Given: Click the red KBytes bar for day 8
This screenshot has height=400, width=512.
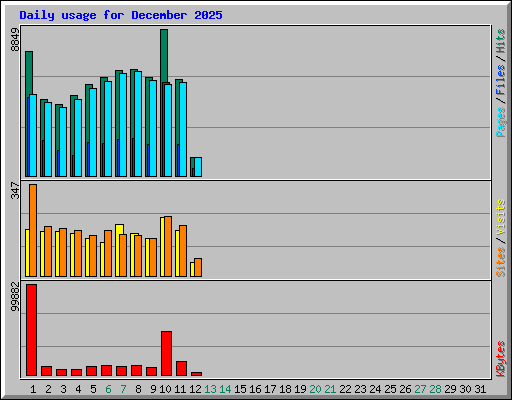Looking at the screenshot, I should (x=137, y=370).
